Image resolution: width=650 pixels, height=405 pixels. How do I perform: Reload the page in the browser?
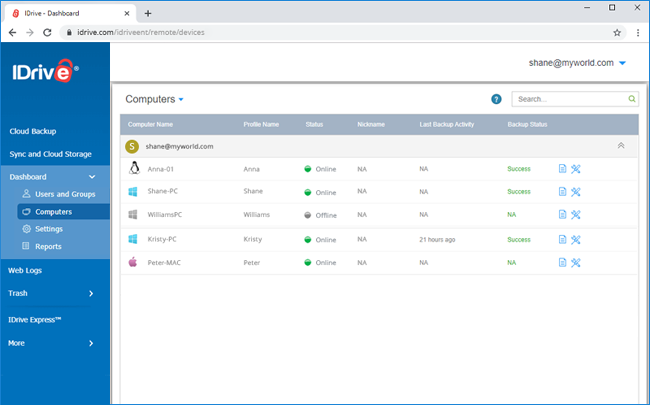coord(47,32)
